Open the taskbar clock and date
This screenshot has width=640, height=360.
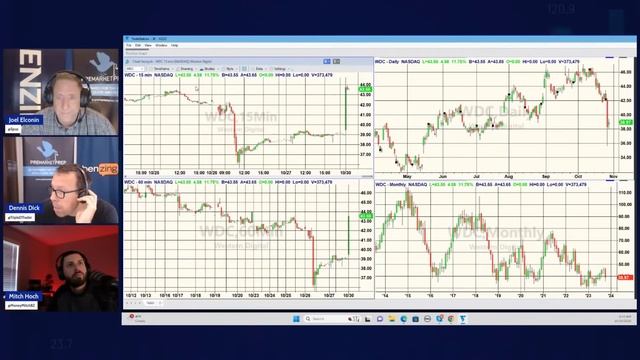tap(624, 319)
